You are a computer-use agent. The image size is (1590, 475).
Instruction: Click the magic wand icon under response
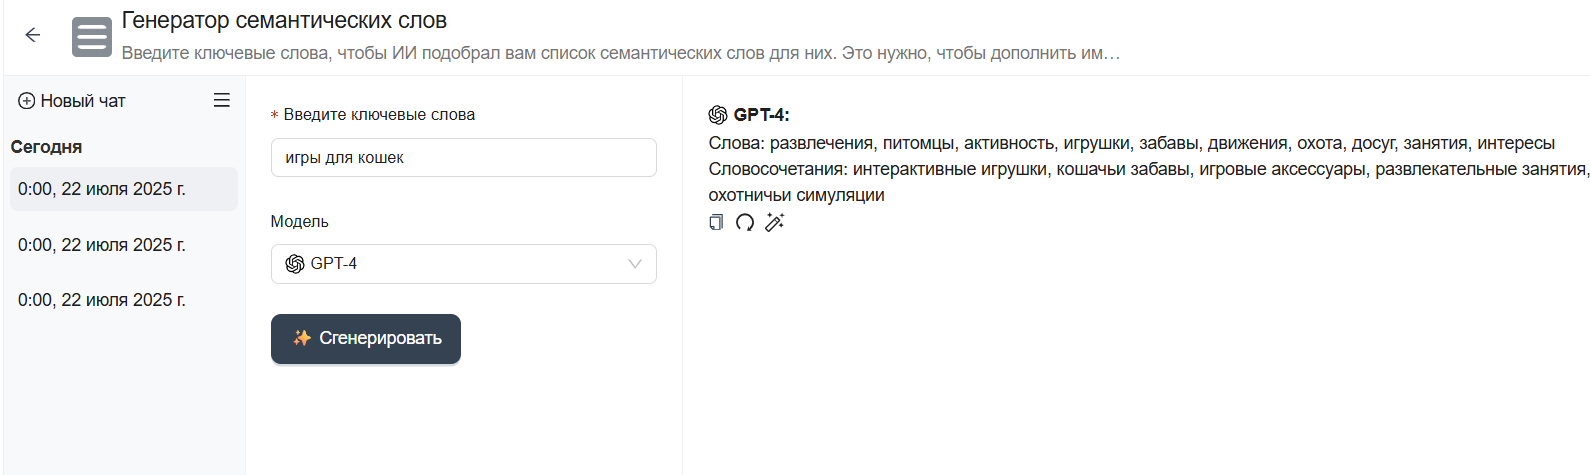(774, 222)
